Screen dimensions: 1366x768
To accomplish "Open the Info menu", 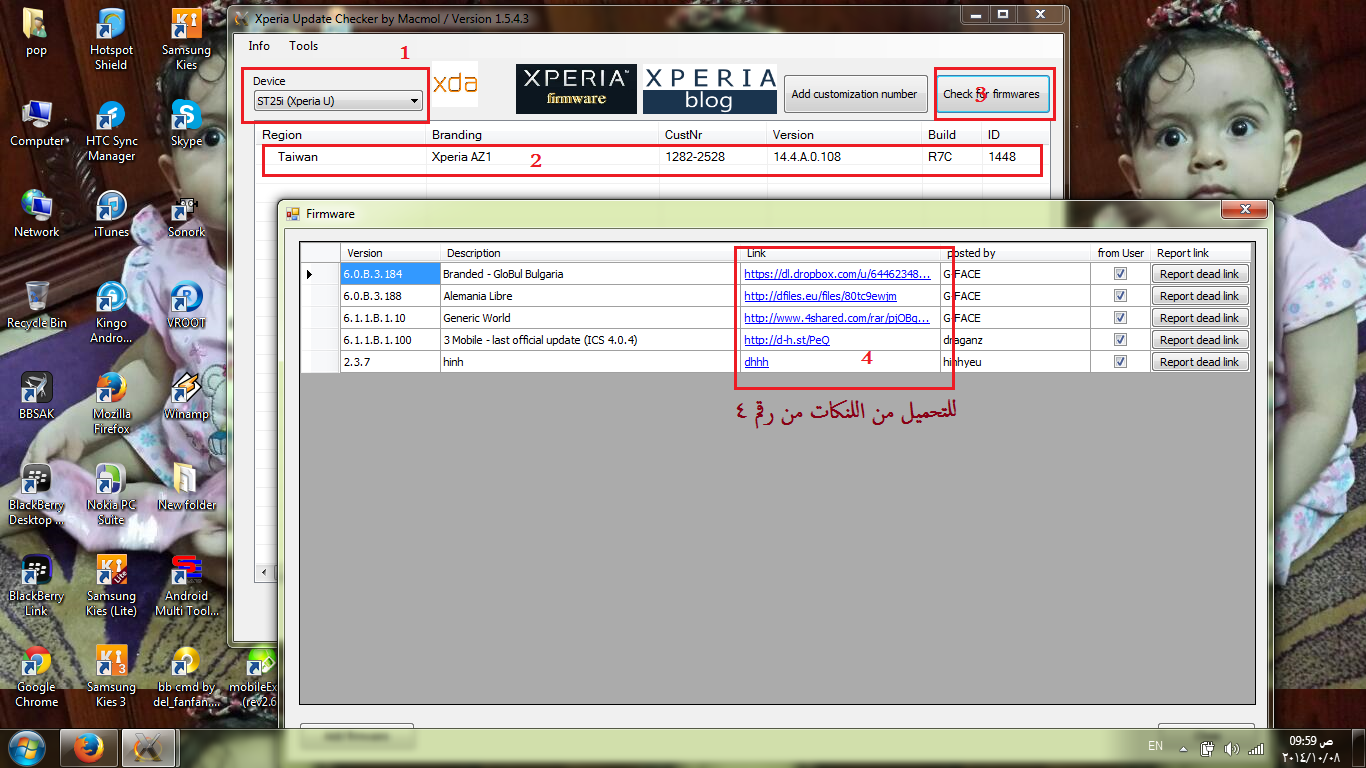I will point(259,46).
